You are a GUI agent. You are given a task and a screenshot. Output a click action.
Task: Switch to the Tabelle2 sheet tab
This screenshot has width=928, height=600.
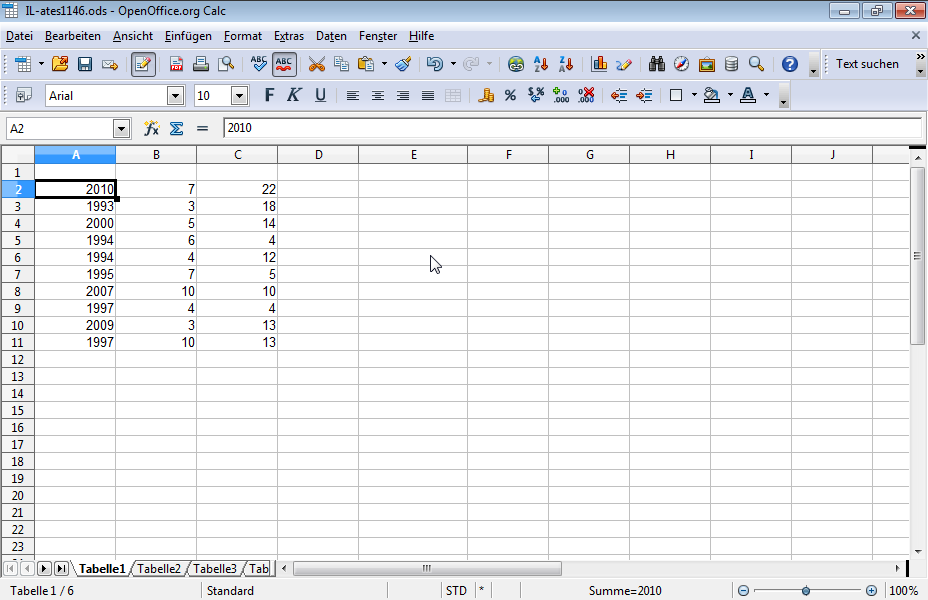click(159, 569)
